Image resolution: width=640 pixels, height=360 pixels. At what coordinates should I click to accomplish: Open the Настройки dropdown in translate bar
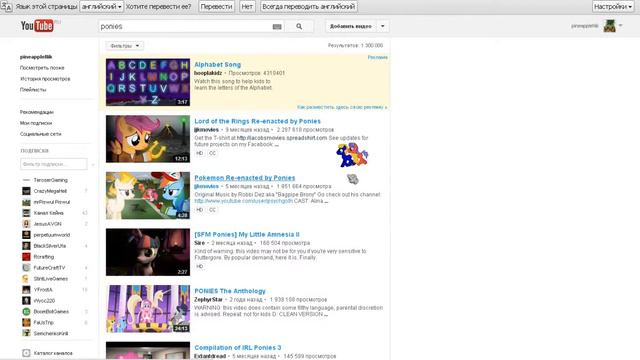coord(613,7)
